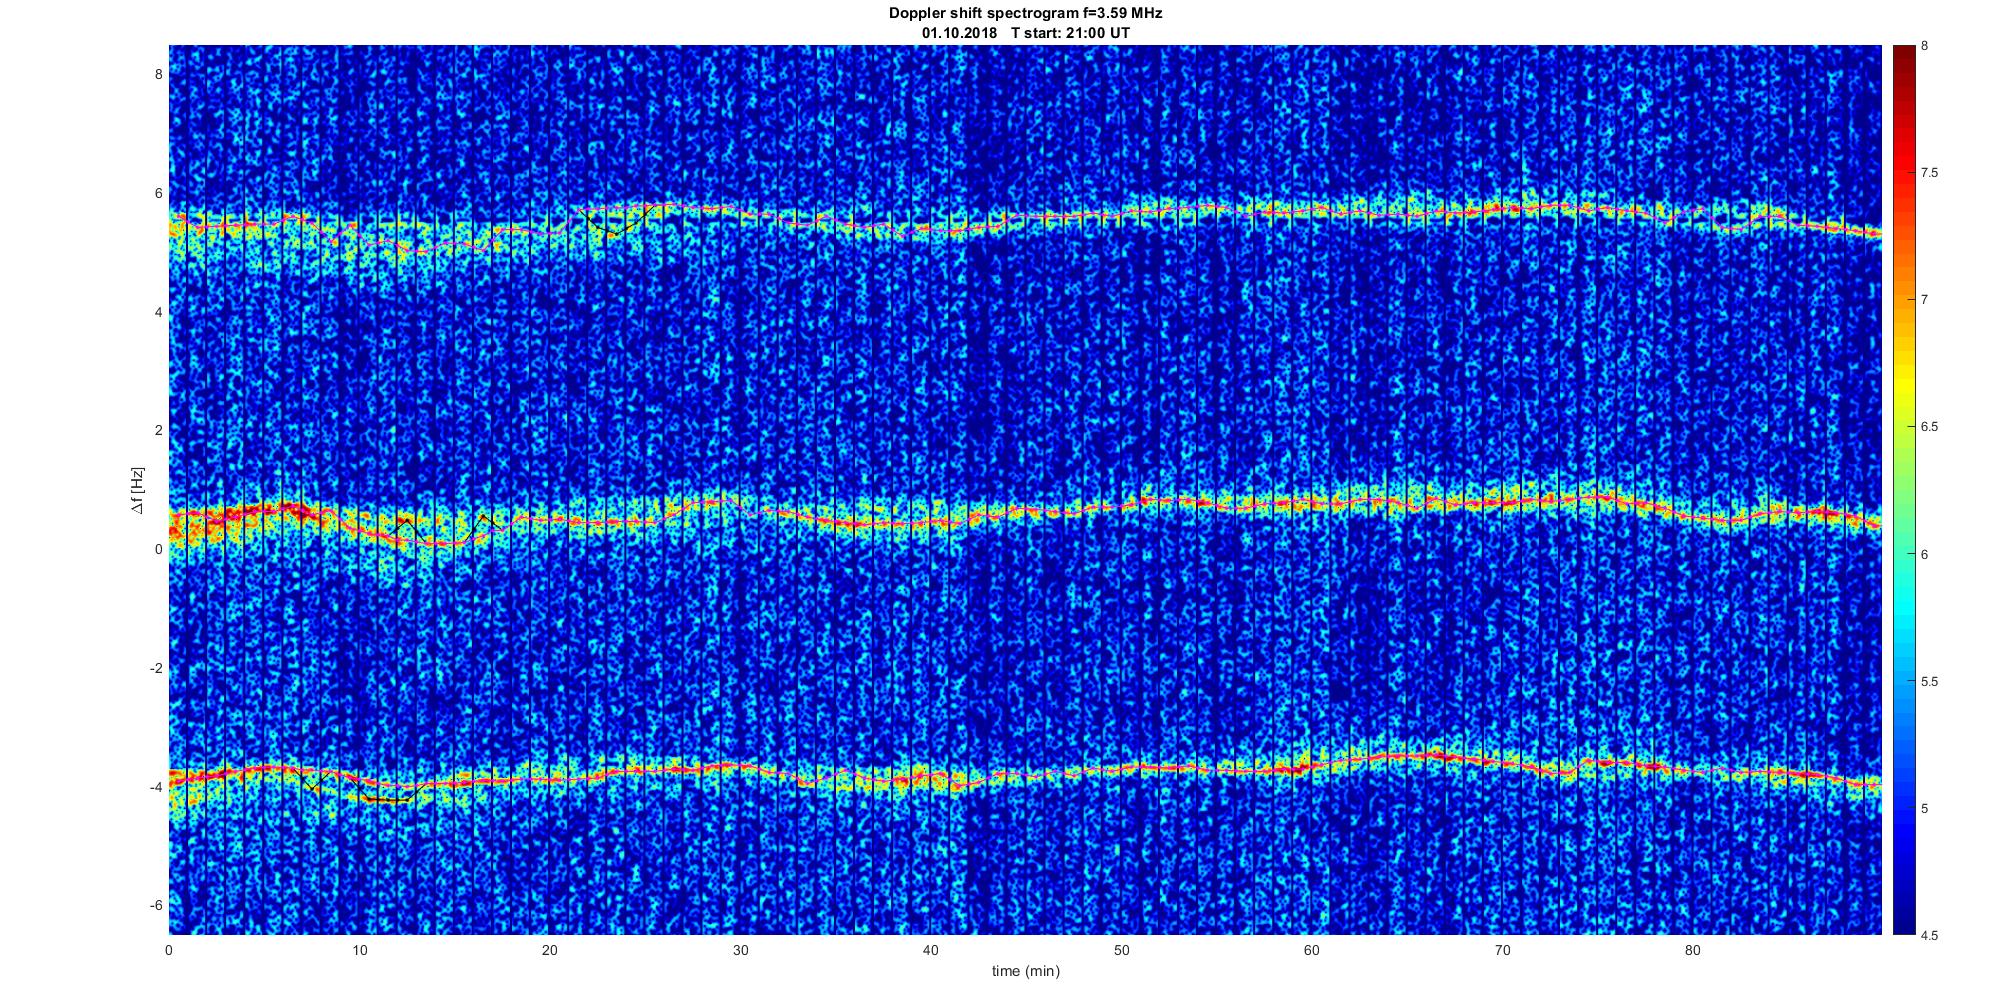This screenshot has width=2000, height=1003.
Task: Click the subtitle '01.10.2018 T start: 21:00 UT'
Action: coord(1025,32)
